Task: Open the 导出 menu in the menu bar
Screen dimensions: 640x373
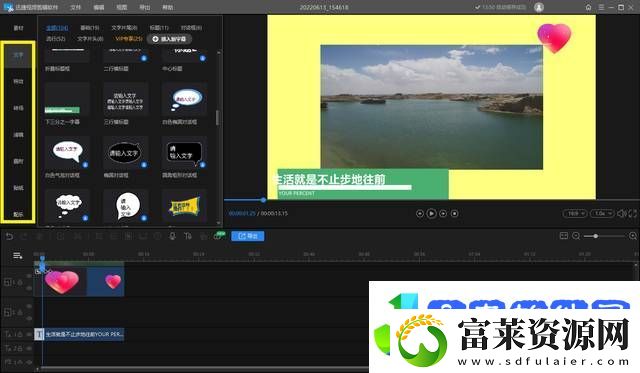Action: coord(144,7)
